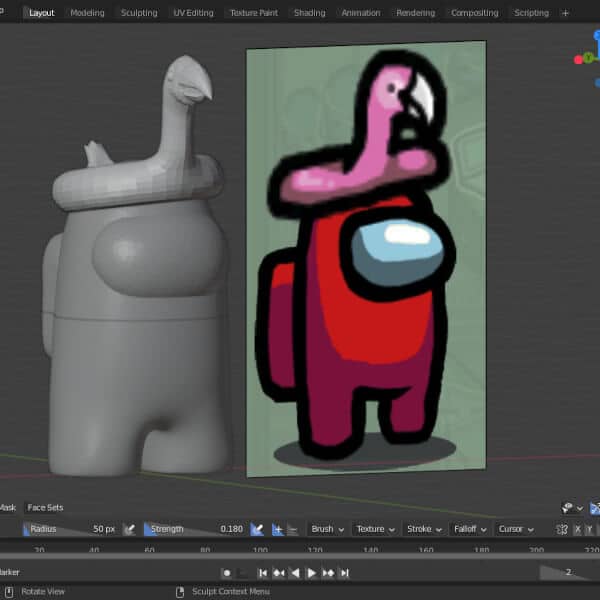
Task: Toggle pressure sensitivity for Strength
Action: (257, 530)
